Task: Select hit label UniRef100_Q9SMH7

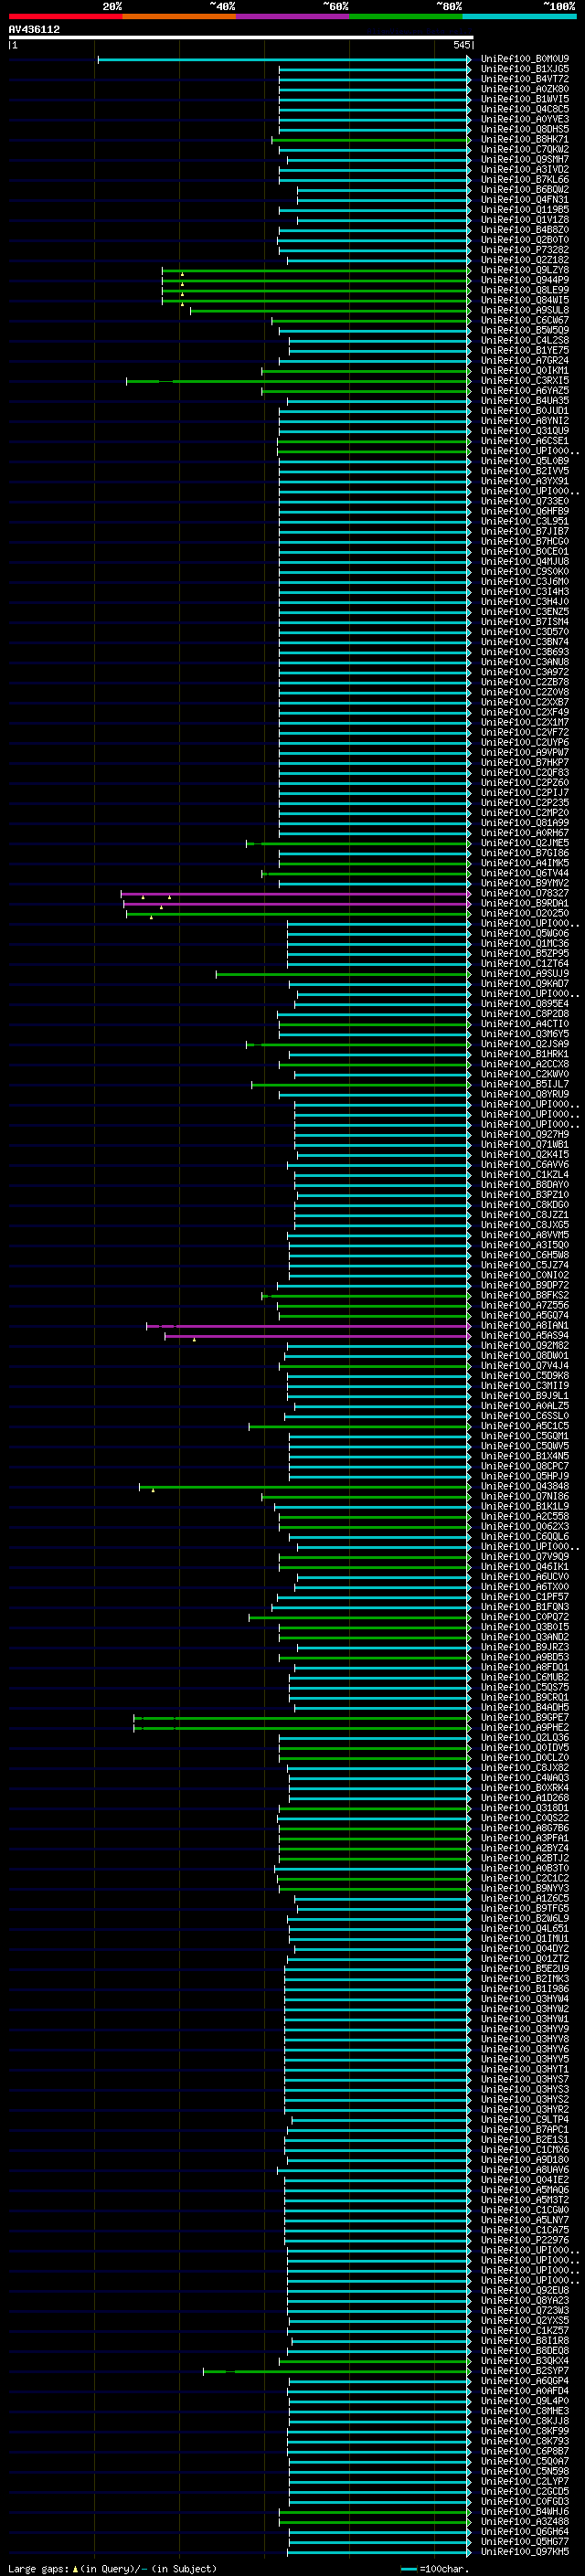Action: [524, 159]
